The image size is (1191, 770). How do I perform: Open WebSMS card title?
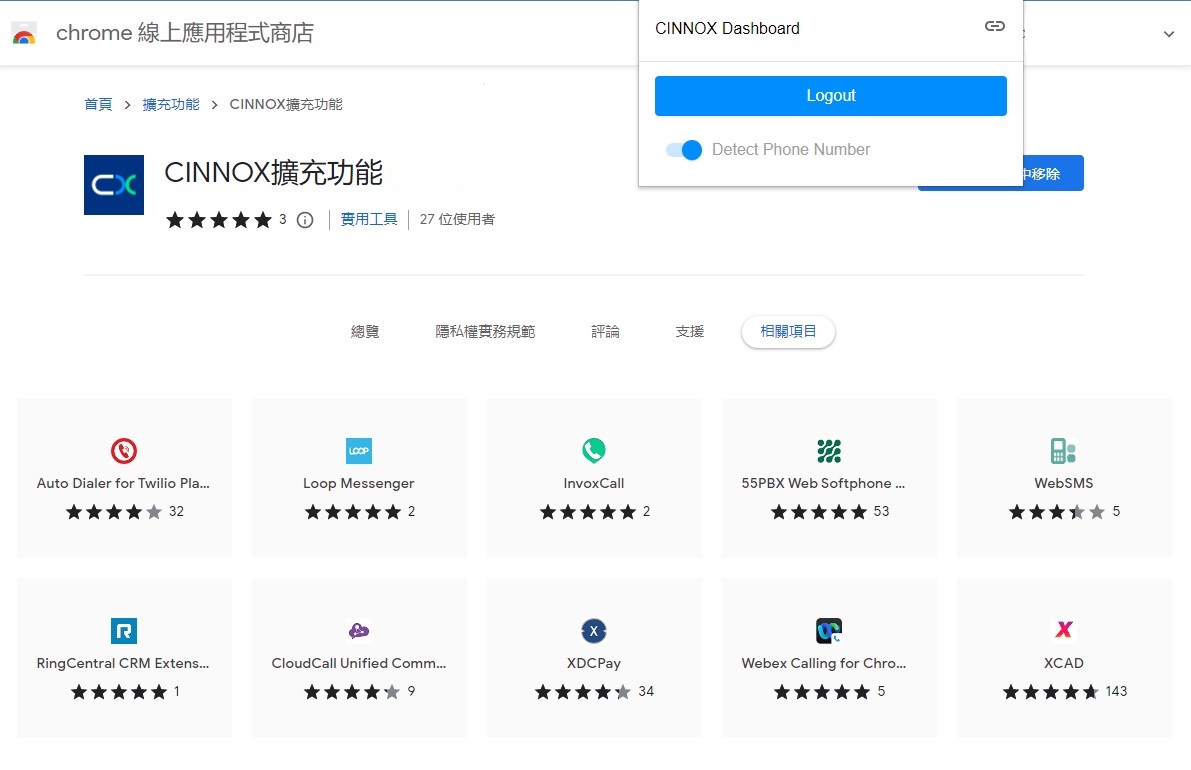coord(1063,483)
